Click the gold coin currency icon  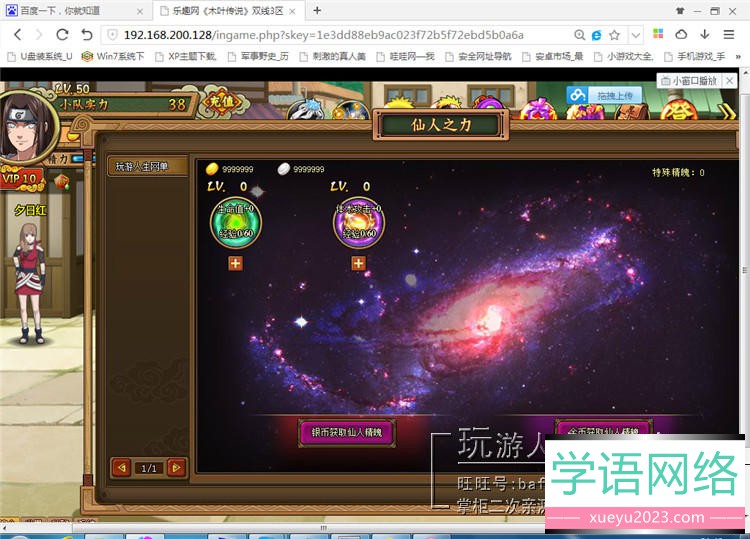(x=211, y=169)
